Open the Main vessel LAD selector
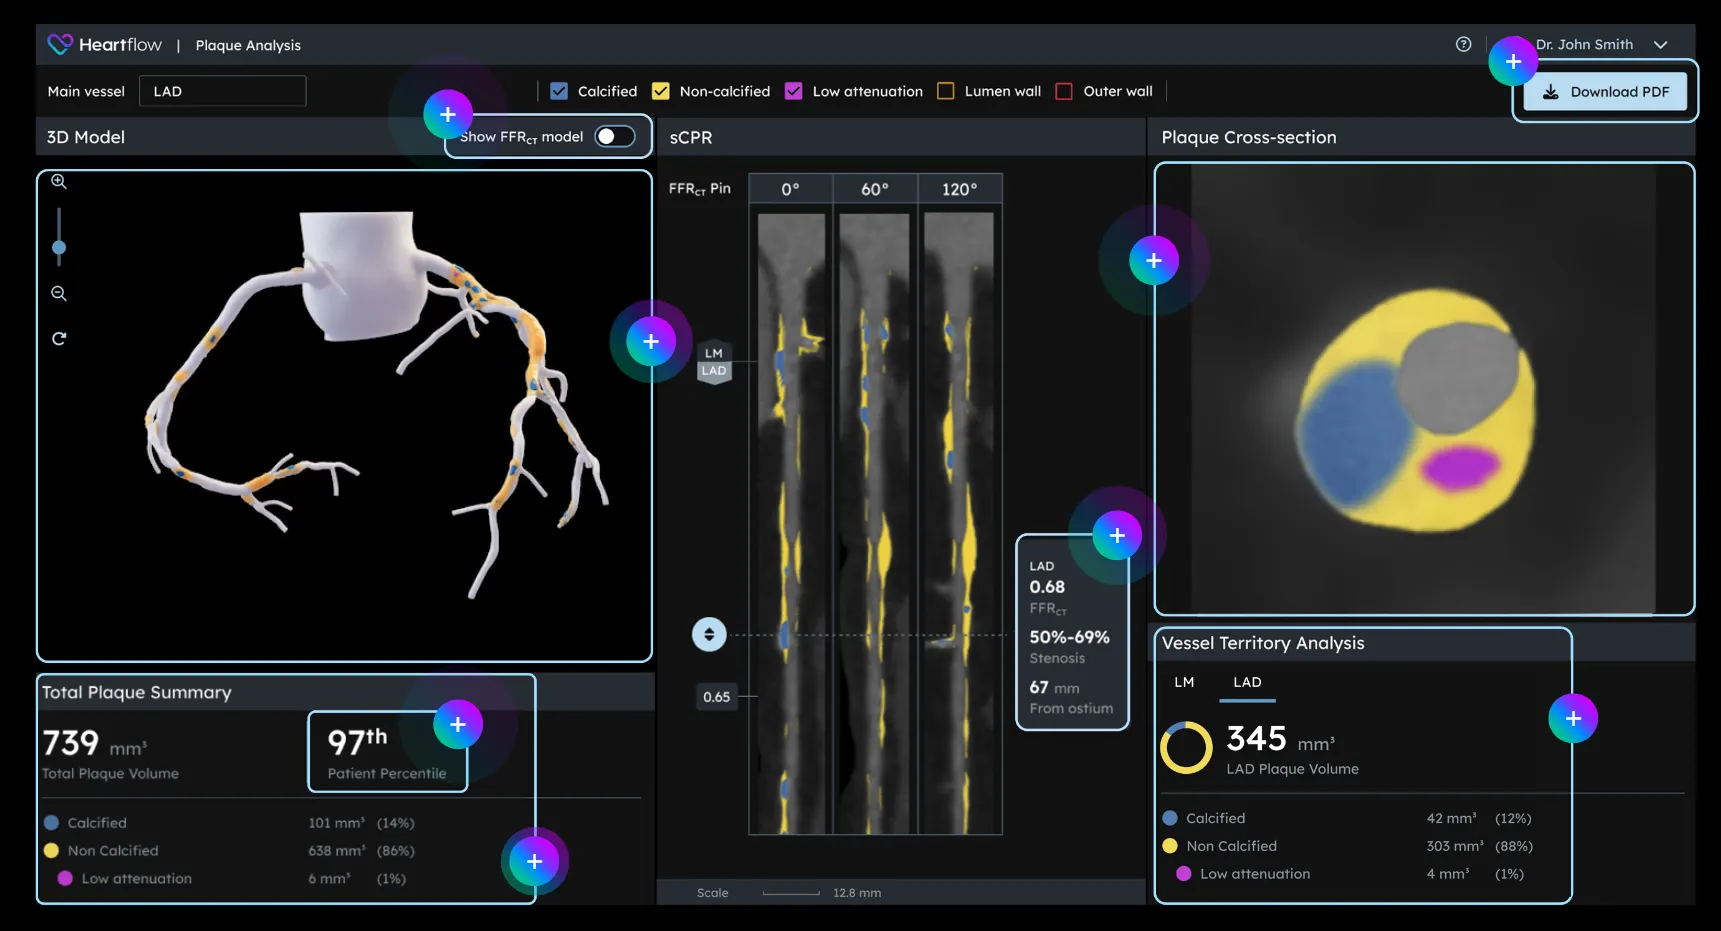Viewport: 1721px width, 931px height. (x=222, y=91)
